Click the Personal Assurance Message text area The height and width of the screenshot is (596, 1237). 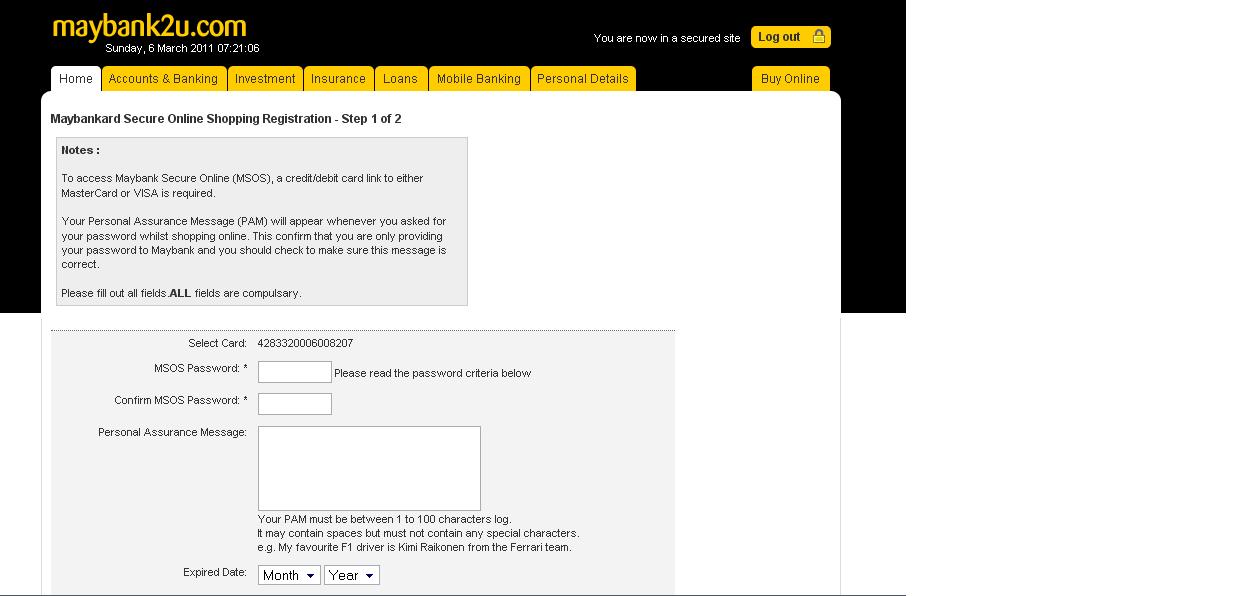pos(368,467)
